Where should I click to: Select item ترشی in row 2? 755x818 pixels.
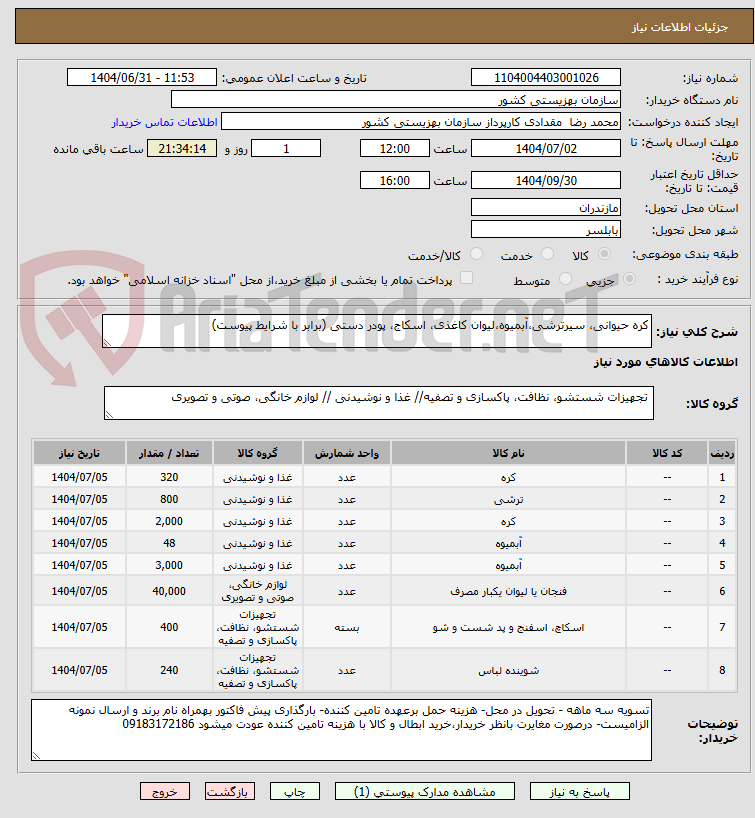(x=508, y=499)
